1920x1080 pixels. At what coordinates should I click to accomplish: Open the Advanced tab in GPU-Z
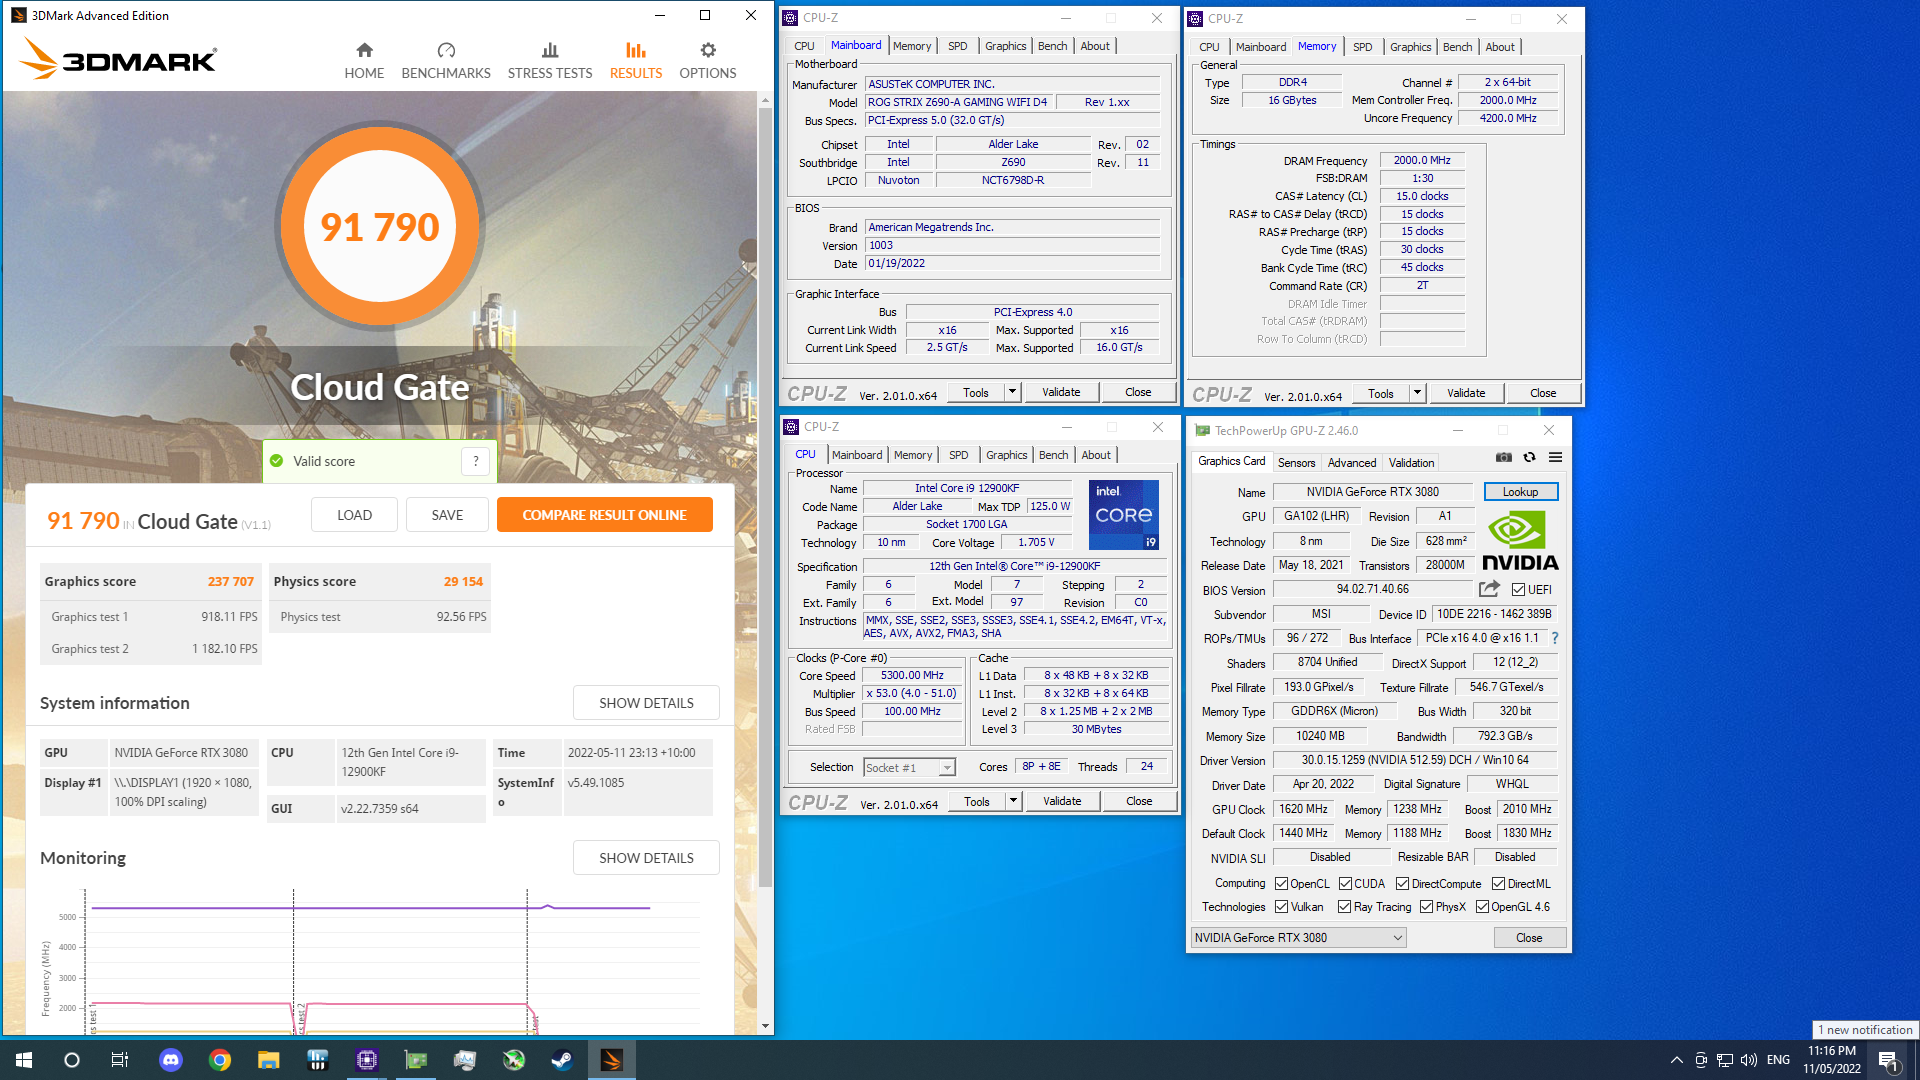pos(1352,463)
